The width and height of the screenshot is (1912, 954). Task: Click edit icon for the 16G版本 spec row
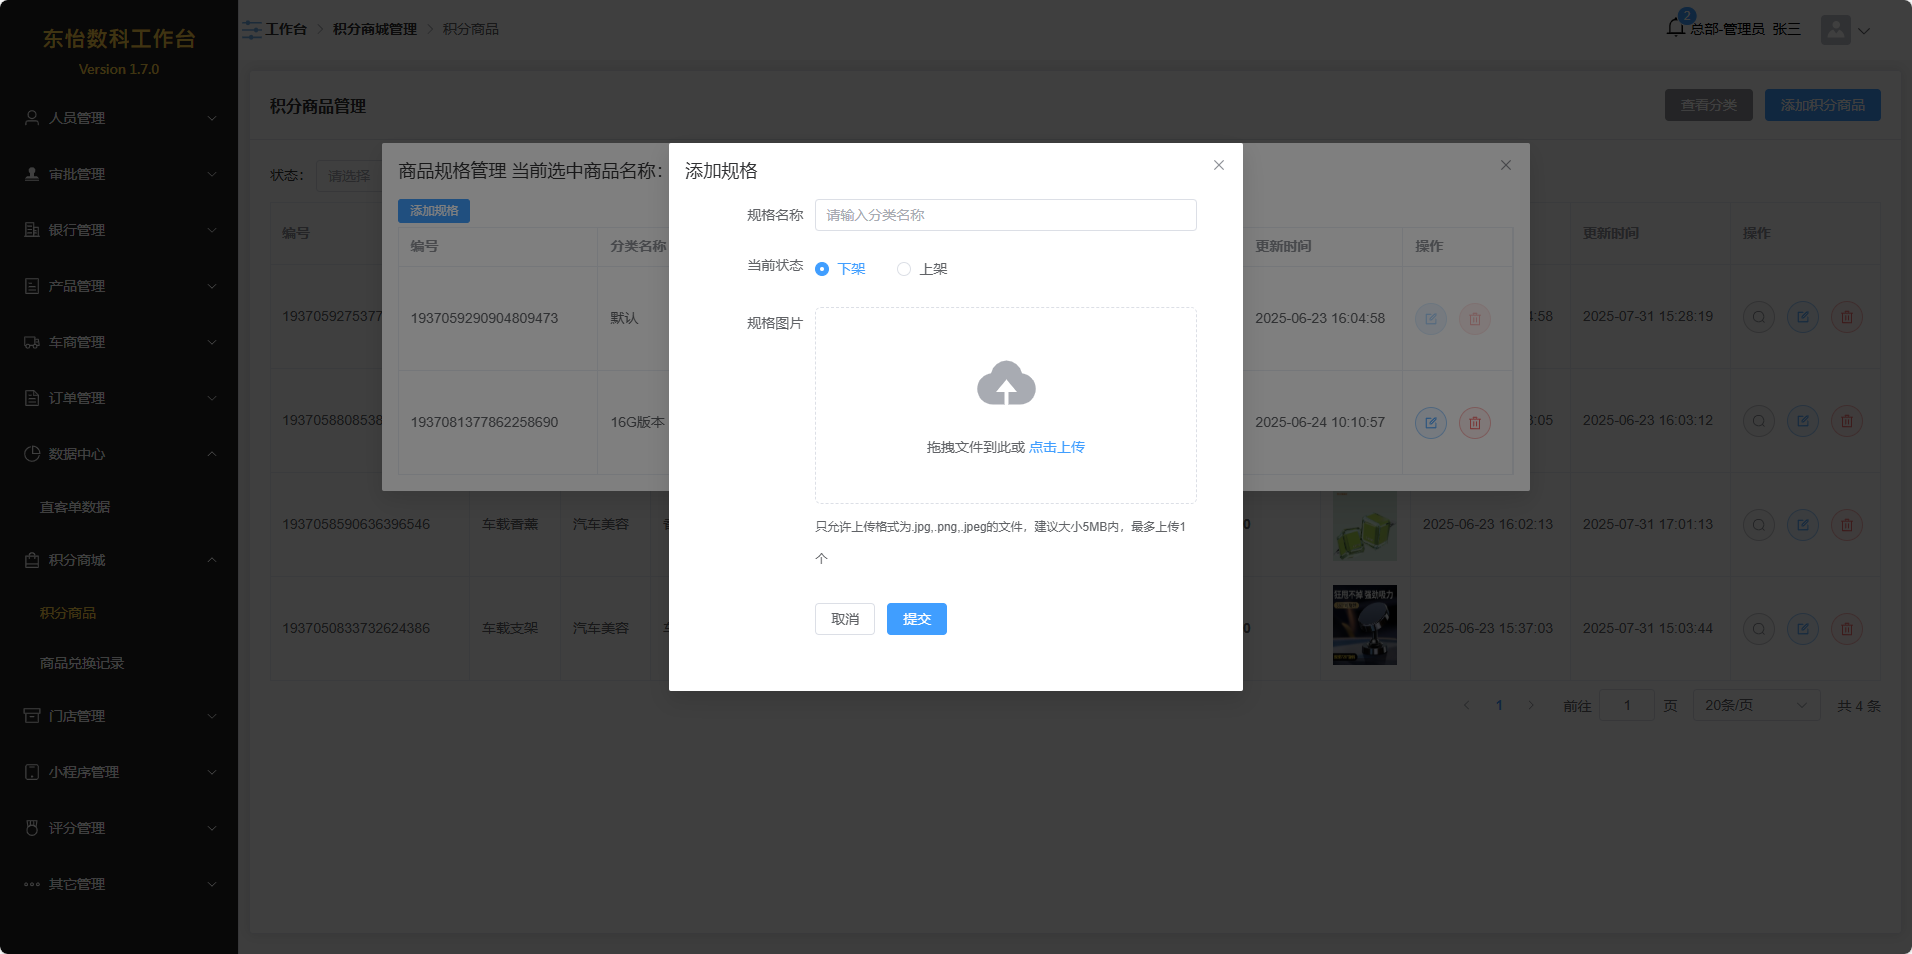coord(1430,422)
